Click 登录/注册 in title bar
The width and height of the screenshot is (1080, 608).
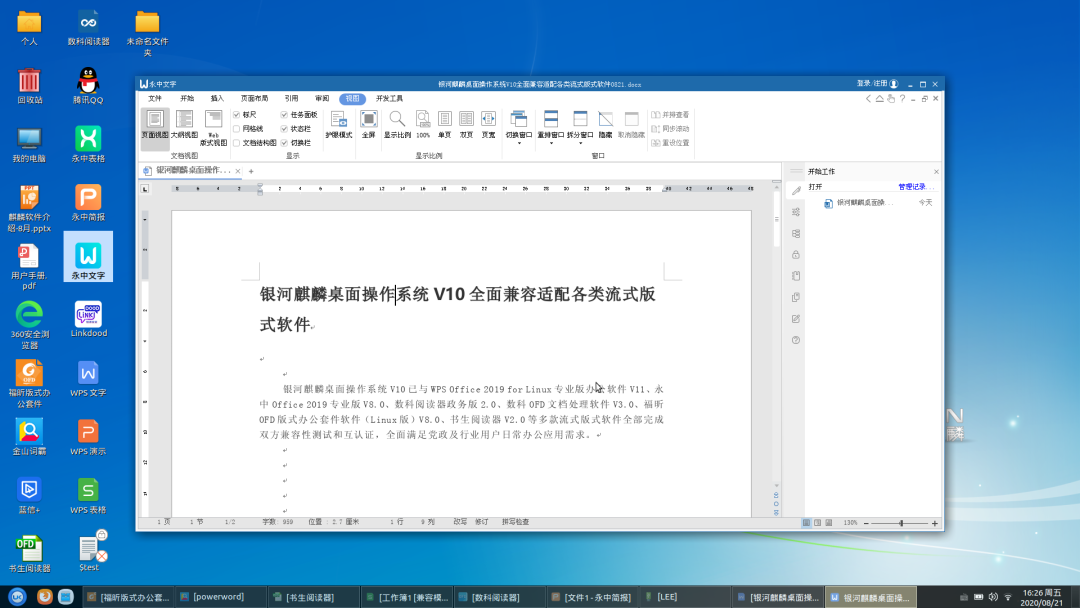pos(872,84)
